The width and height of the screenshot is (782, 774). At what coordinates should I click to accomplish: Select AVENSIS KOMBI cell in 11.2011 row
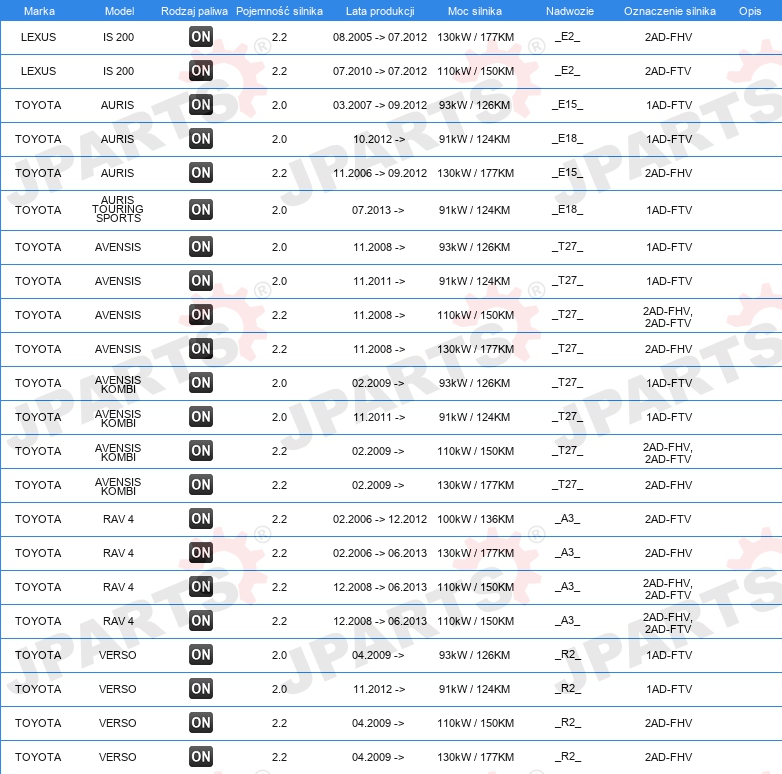pyautogui.click(x=118, y=418)
